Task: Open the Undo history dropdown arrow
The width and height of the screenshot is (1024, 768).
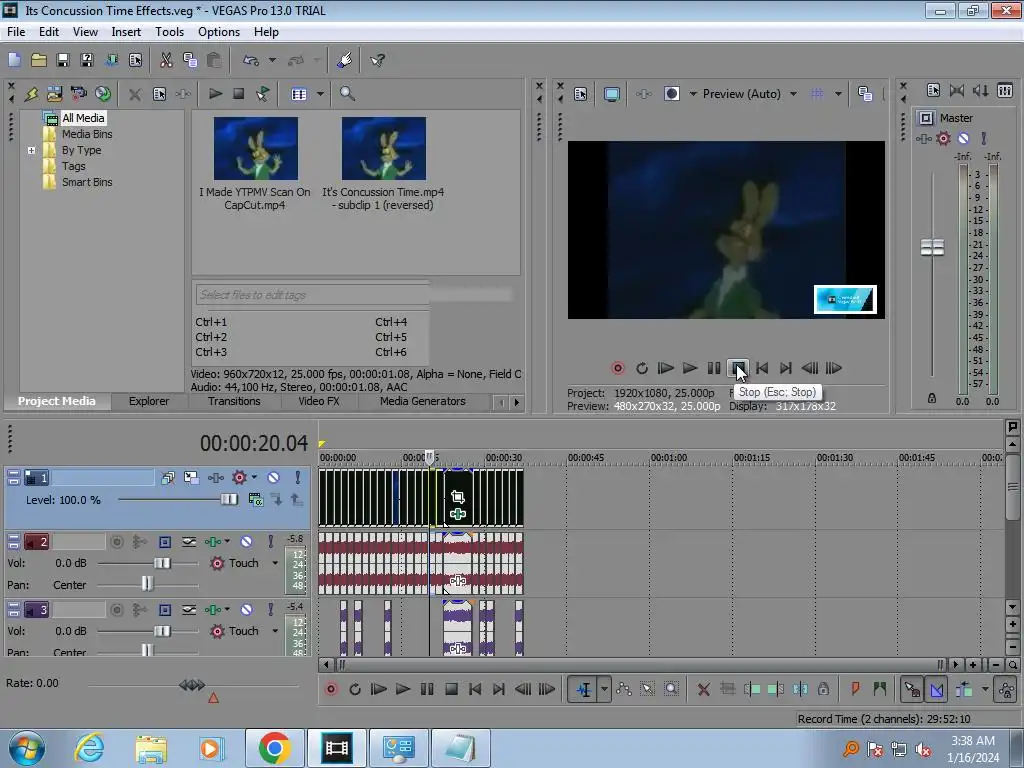Action: 272,60
